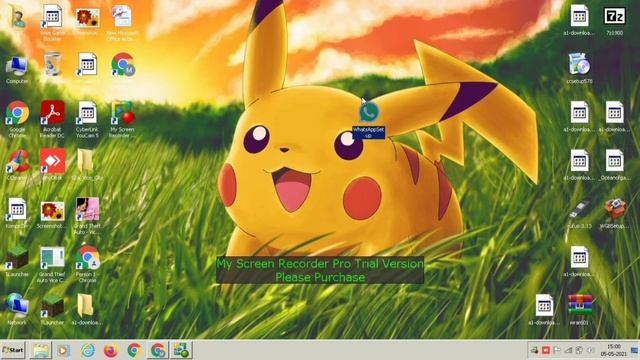640x360 pixels.
Task: Select the WhatsAppSetup installer icon
Action: (x=369, y=120)
